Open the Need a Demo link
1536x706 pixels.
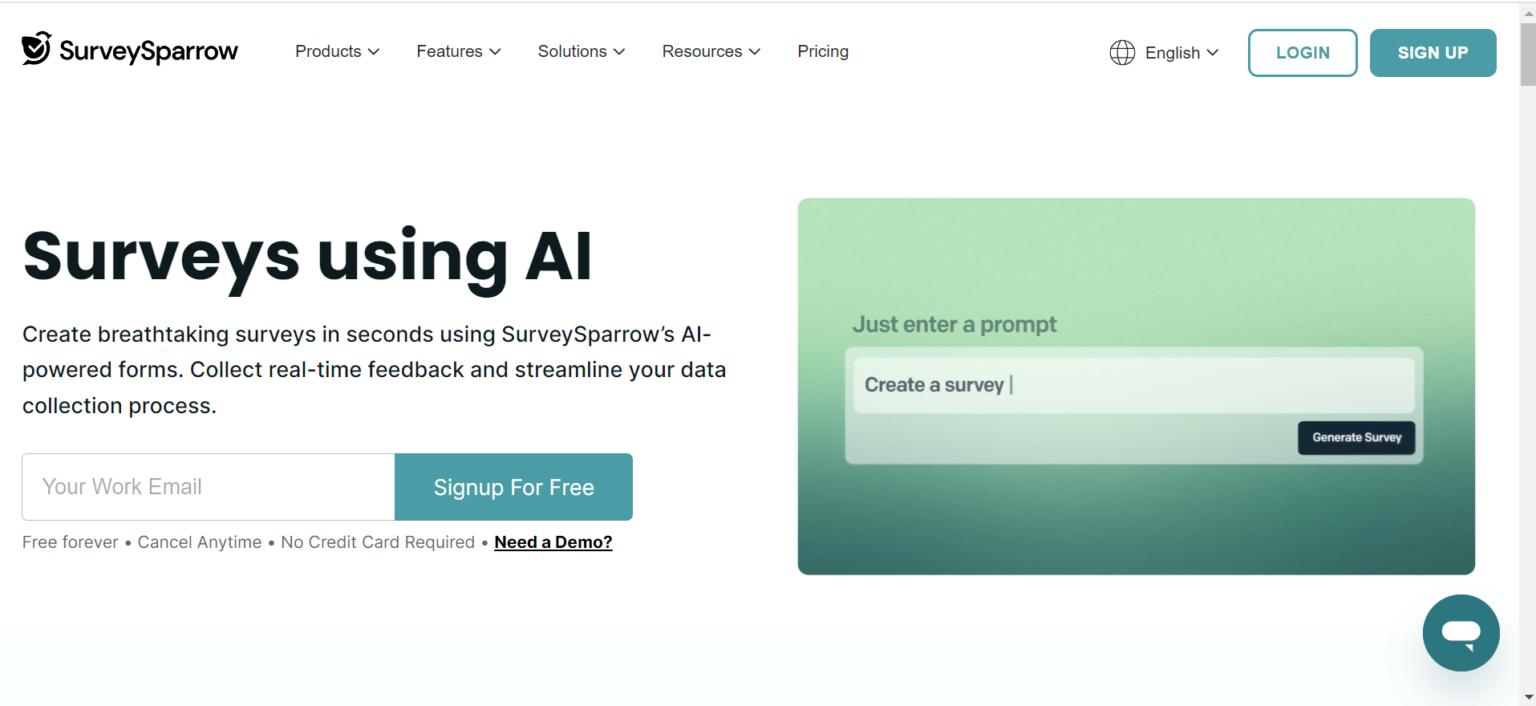click(x=553, y=541)
